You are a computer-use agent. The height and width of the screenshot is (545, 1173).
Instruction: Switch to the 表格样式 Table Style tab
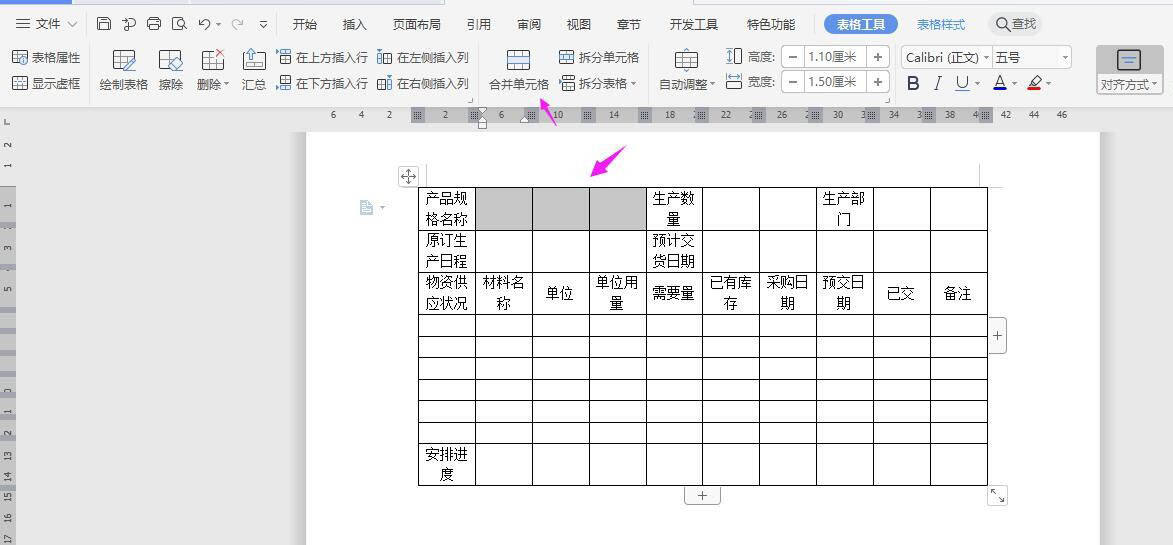941,24
